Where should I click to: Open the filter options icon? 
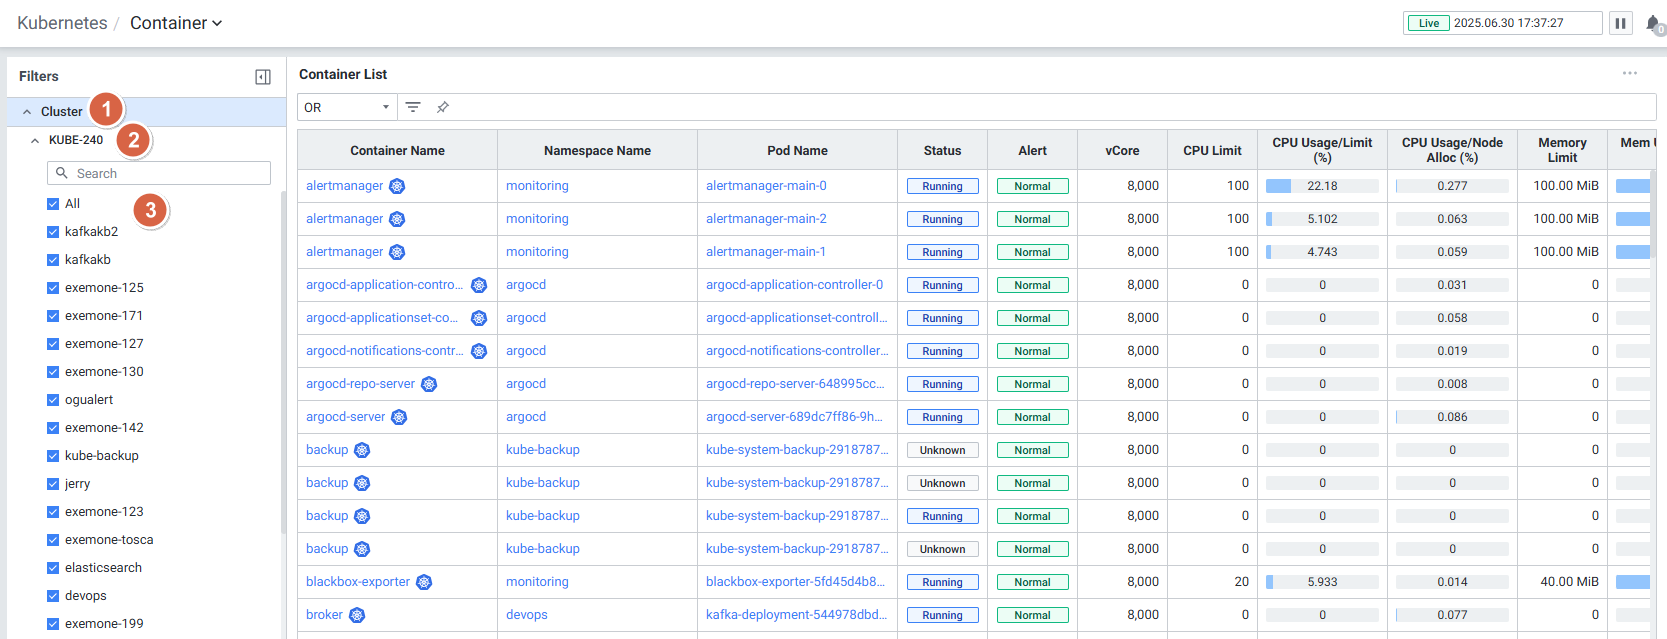pos(413,107)
